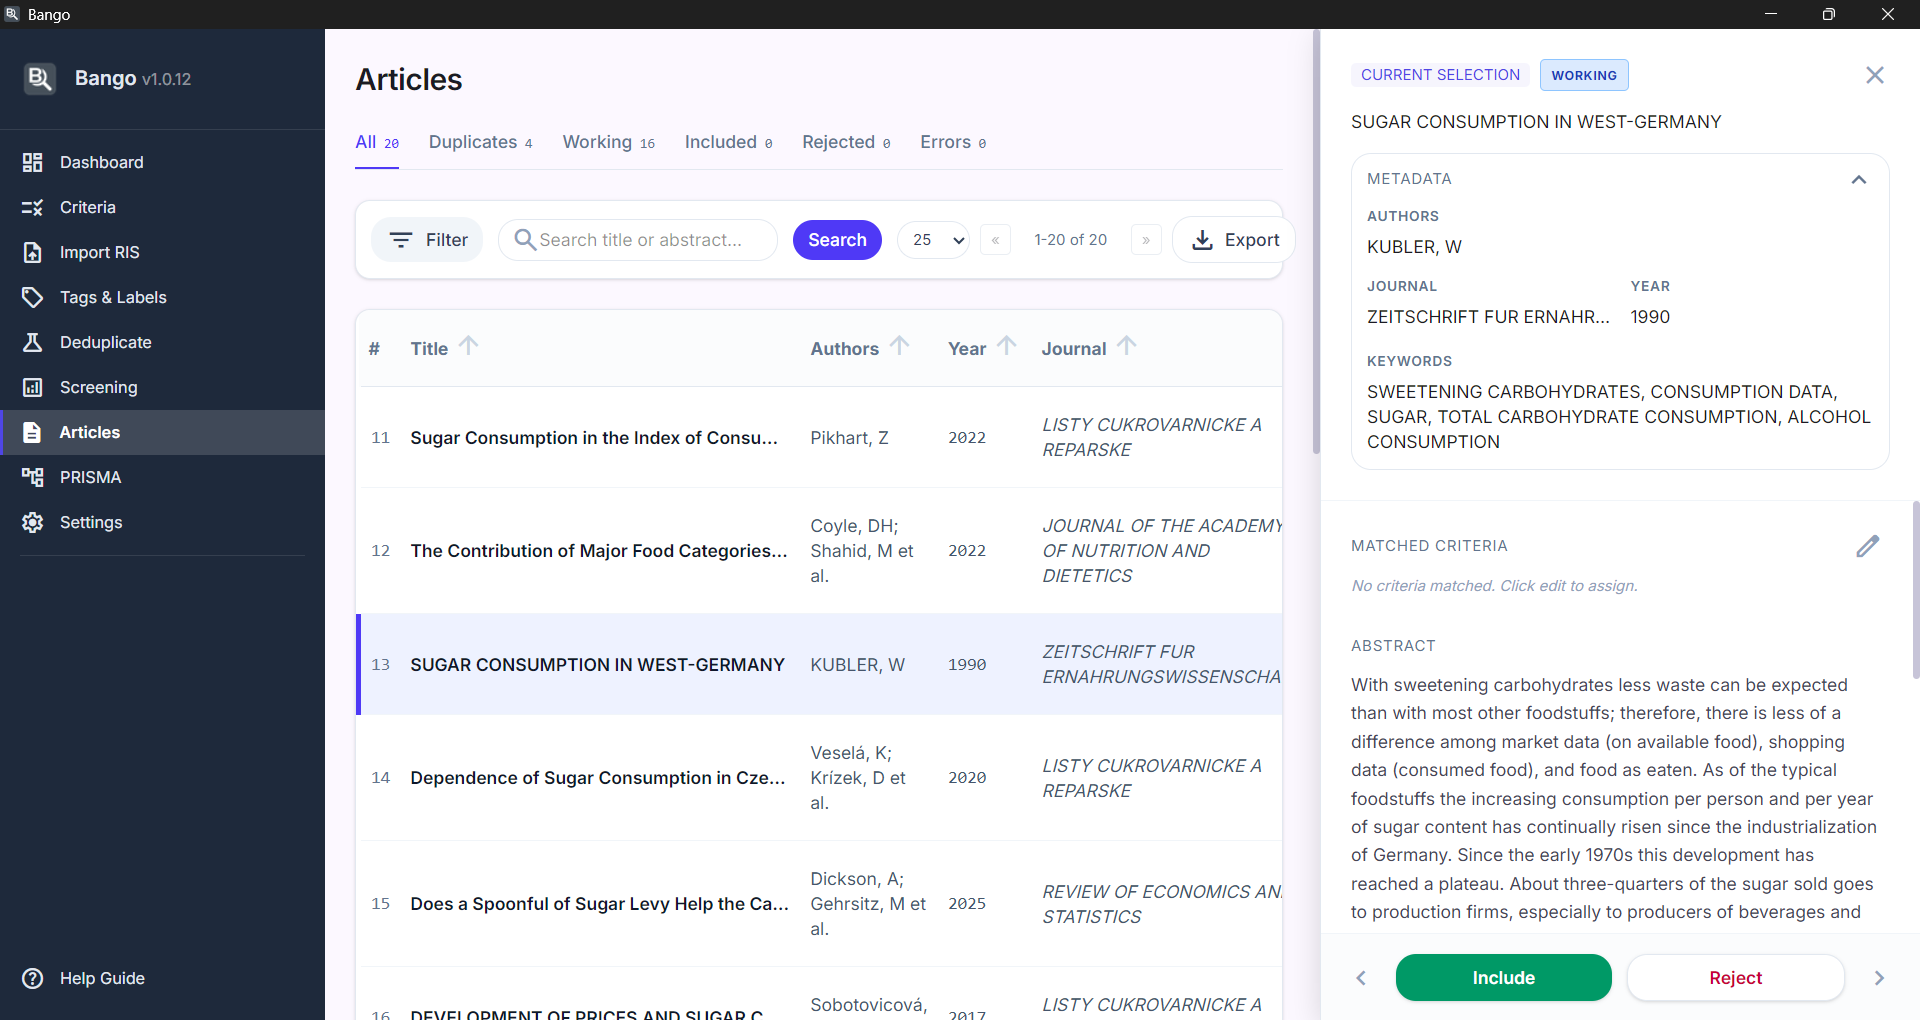Open Articles document icon
Viewport: 1920px width, 1020px height.
pyautogui.click(x=33, y=432)
